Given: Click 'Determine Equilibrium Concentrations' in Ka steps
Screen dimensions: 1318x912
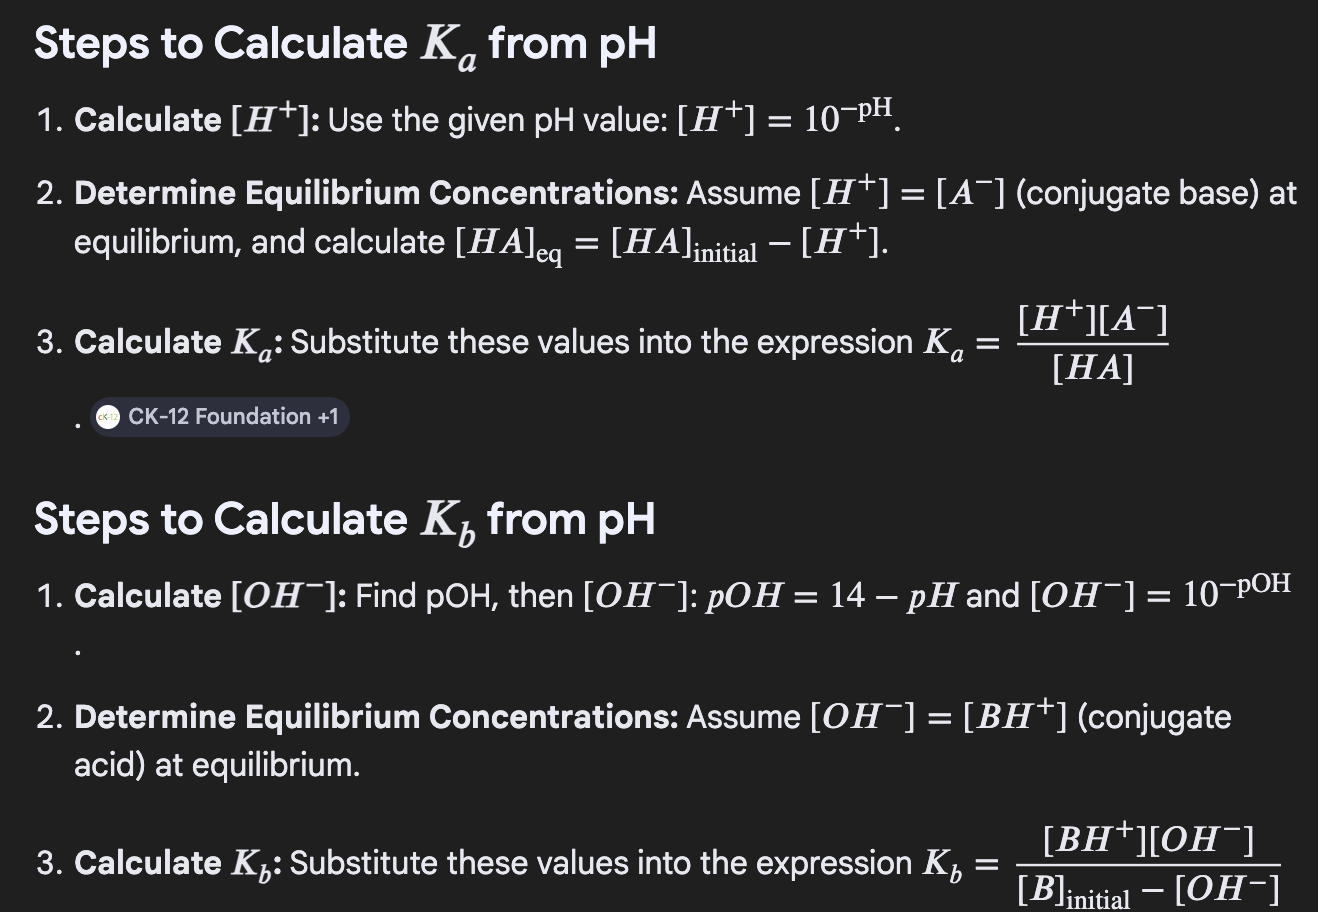Looking at the screenshot, I should coord(376,192).
